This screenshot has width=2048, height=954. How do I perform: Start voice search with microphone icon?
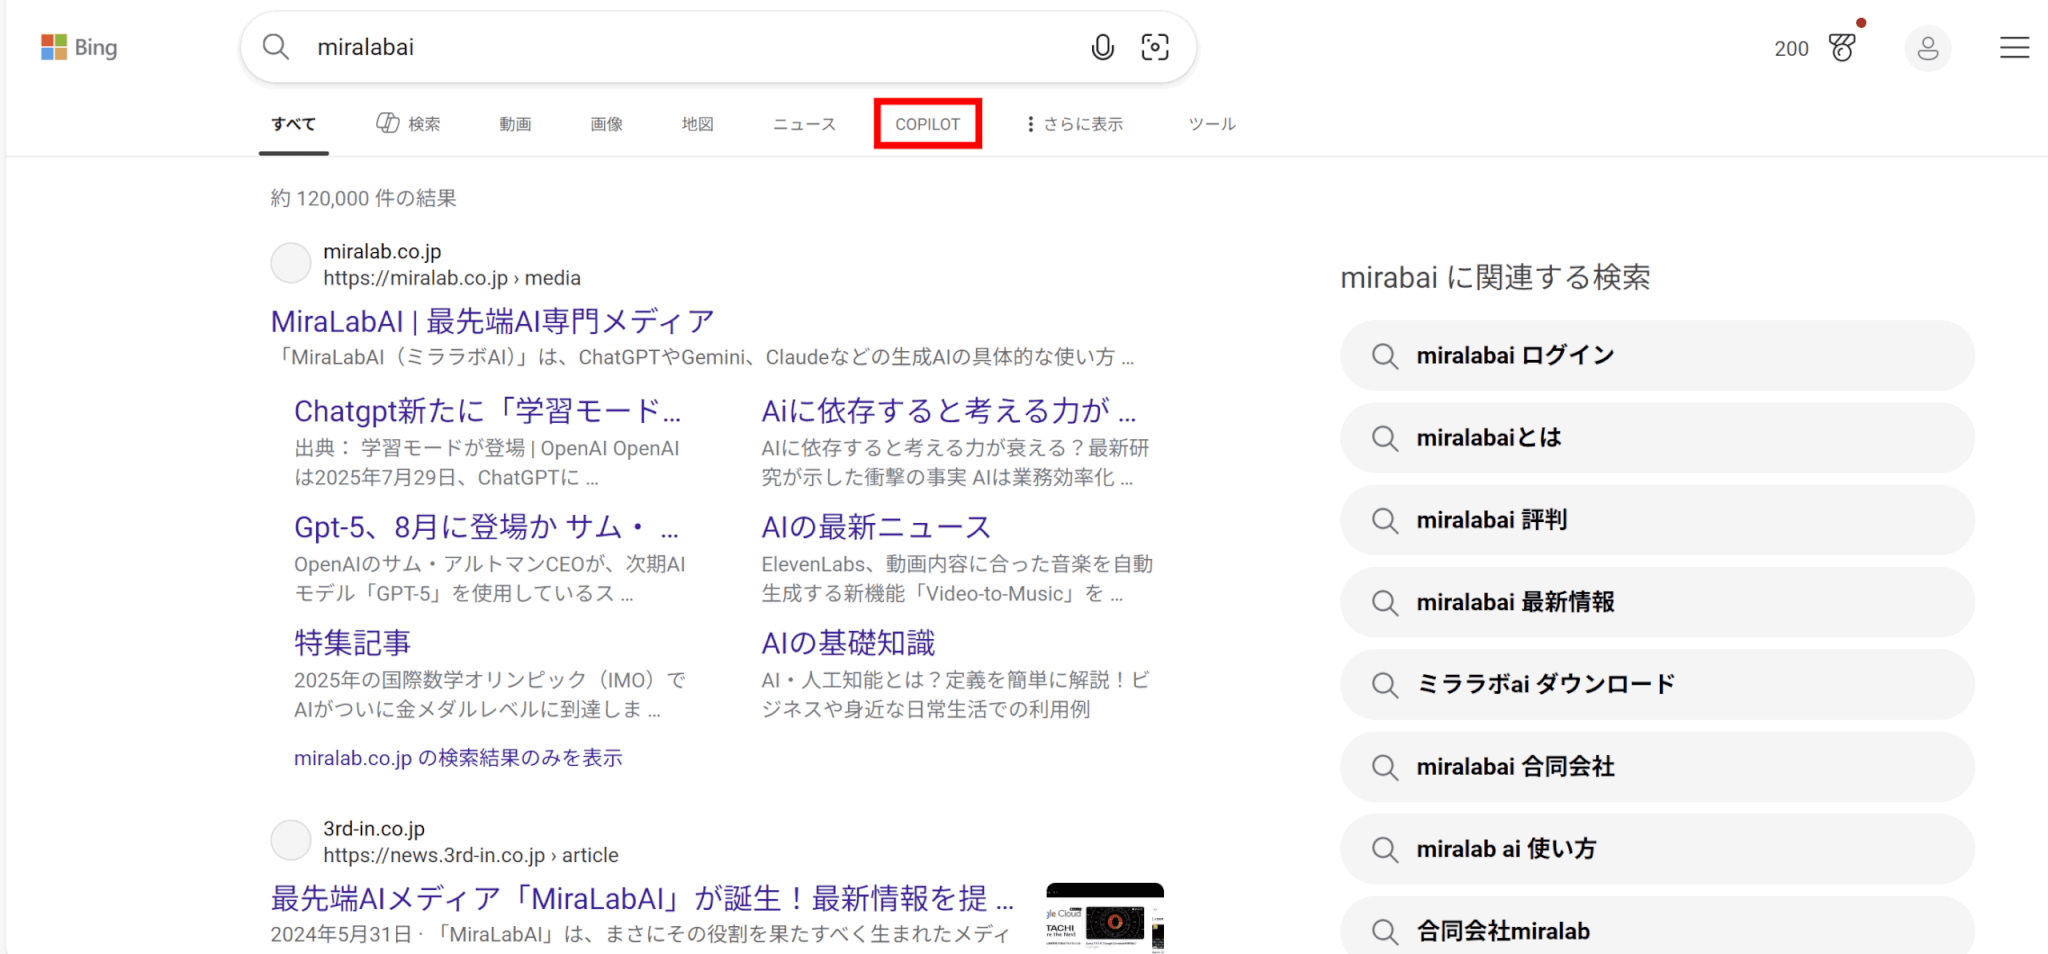click(1102, 47)
